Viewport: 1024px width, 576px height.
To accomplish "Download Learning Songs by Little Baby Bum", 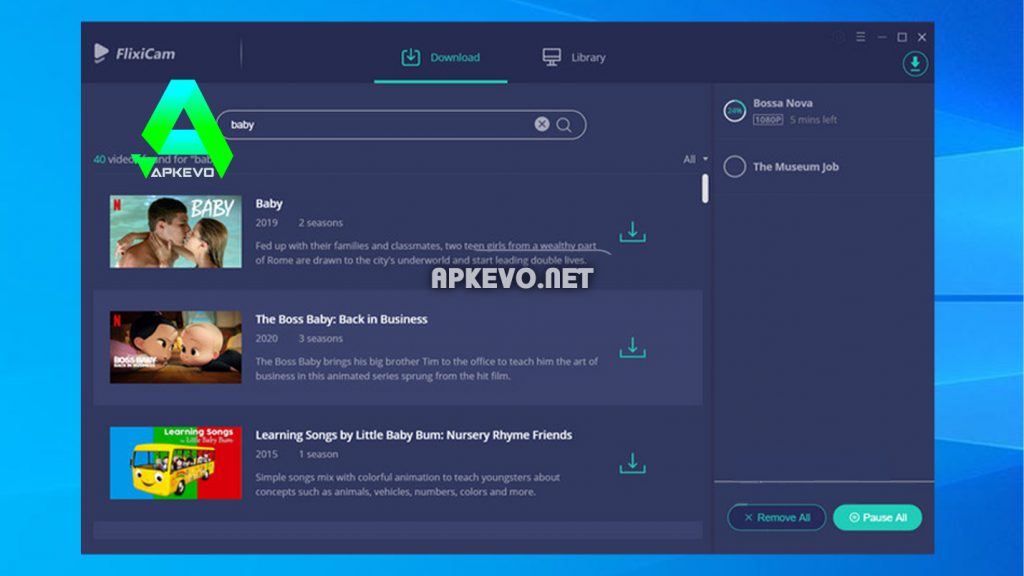I will click(632, 463).
